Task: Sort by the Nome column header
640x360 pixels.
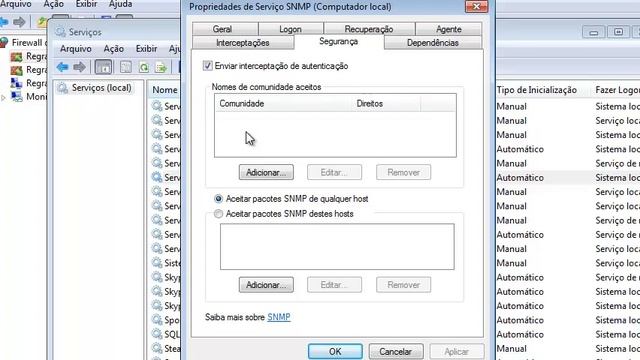Action: click(x=164, y=90)
